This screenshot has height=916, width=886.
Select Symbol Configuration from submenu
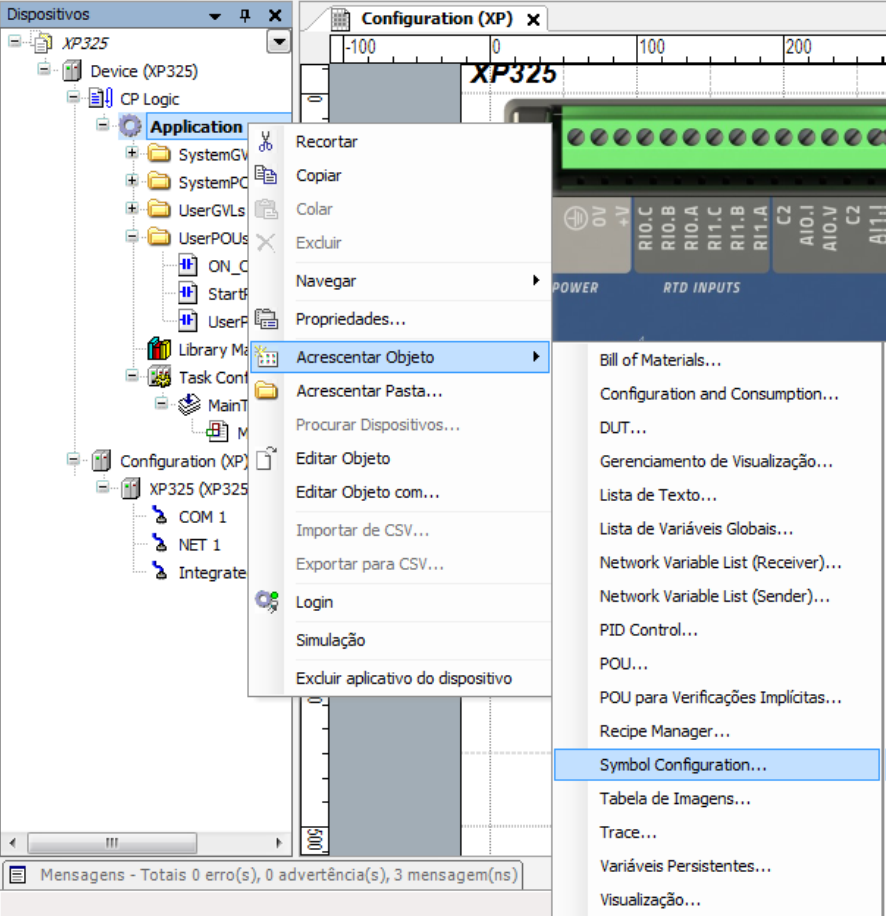tap(683, 765)
